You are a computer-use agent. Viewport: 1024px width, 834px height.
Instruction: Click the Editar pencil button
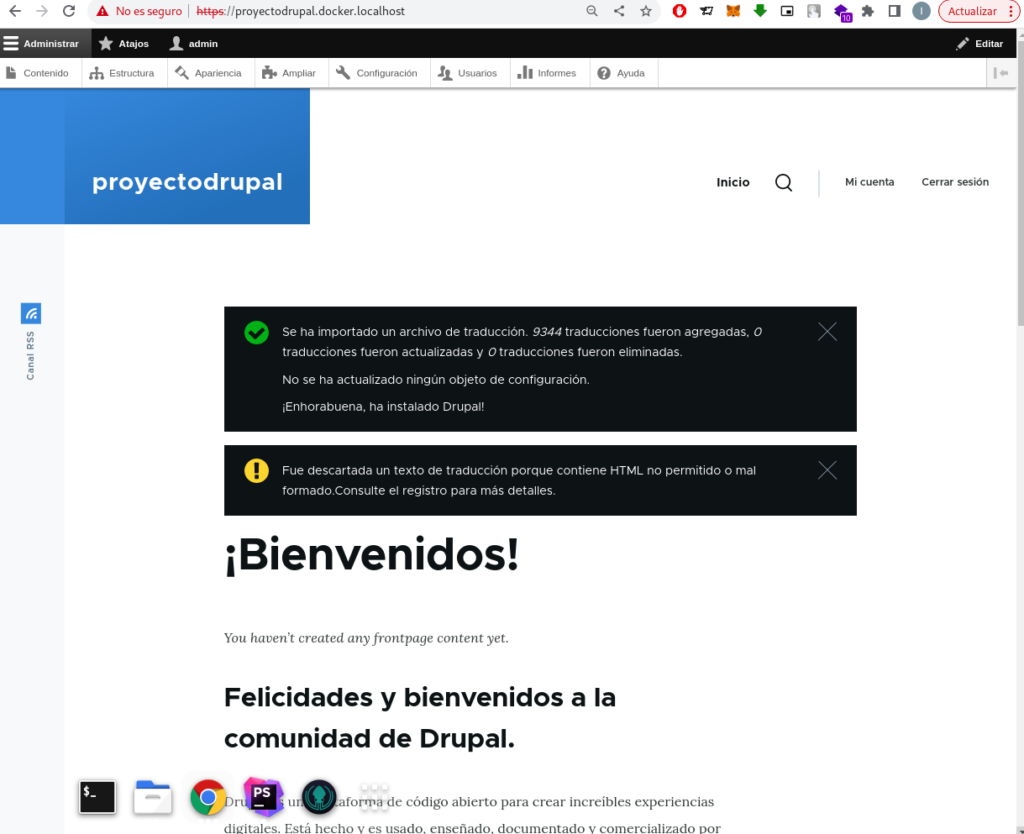click(x=980, y=44)
